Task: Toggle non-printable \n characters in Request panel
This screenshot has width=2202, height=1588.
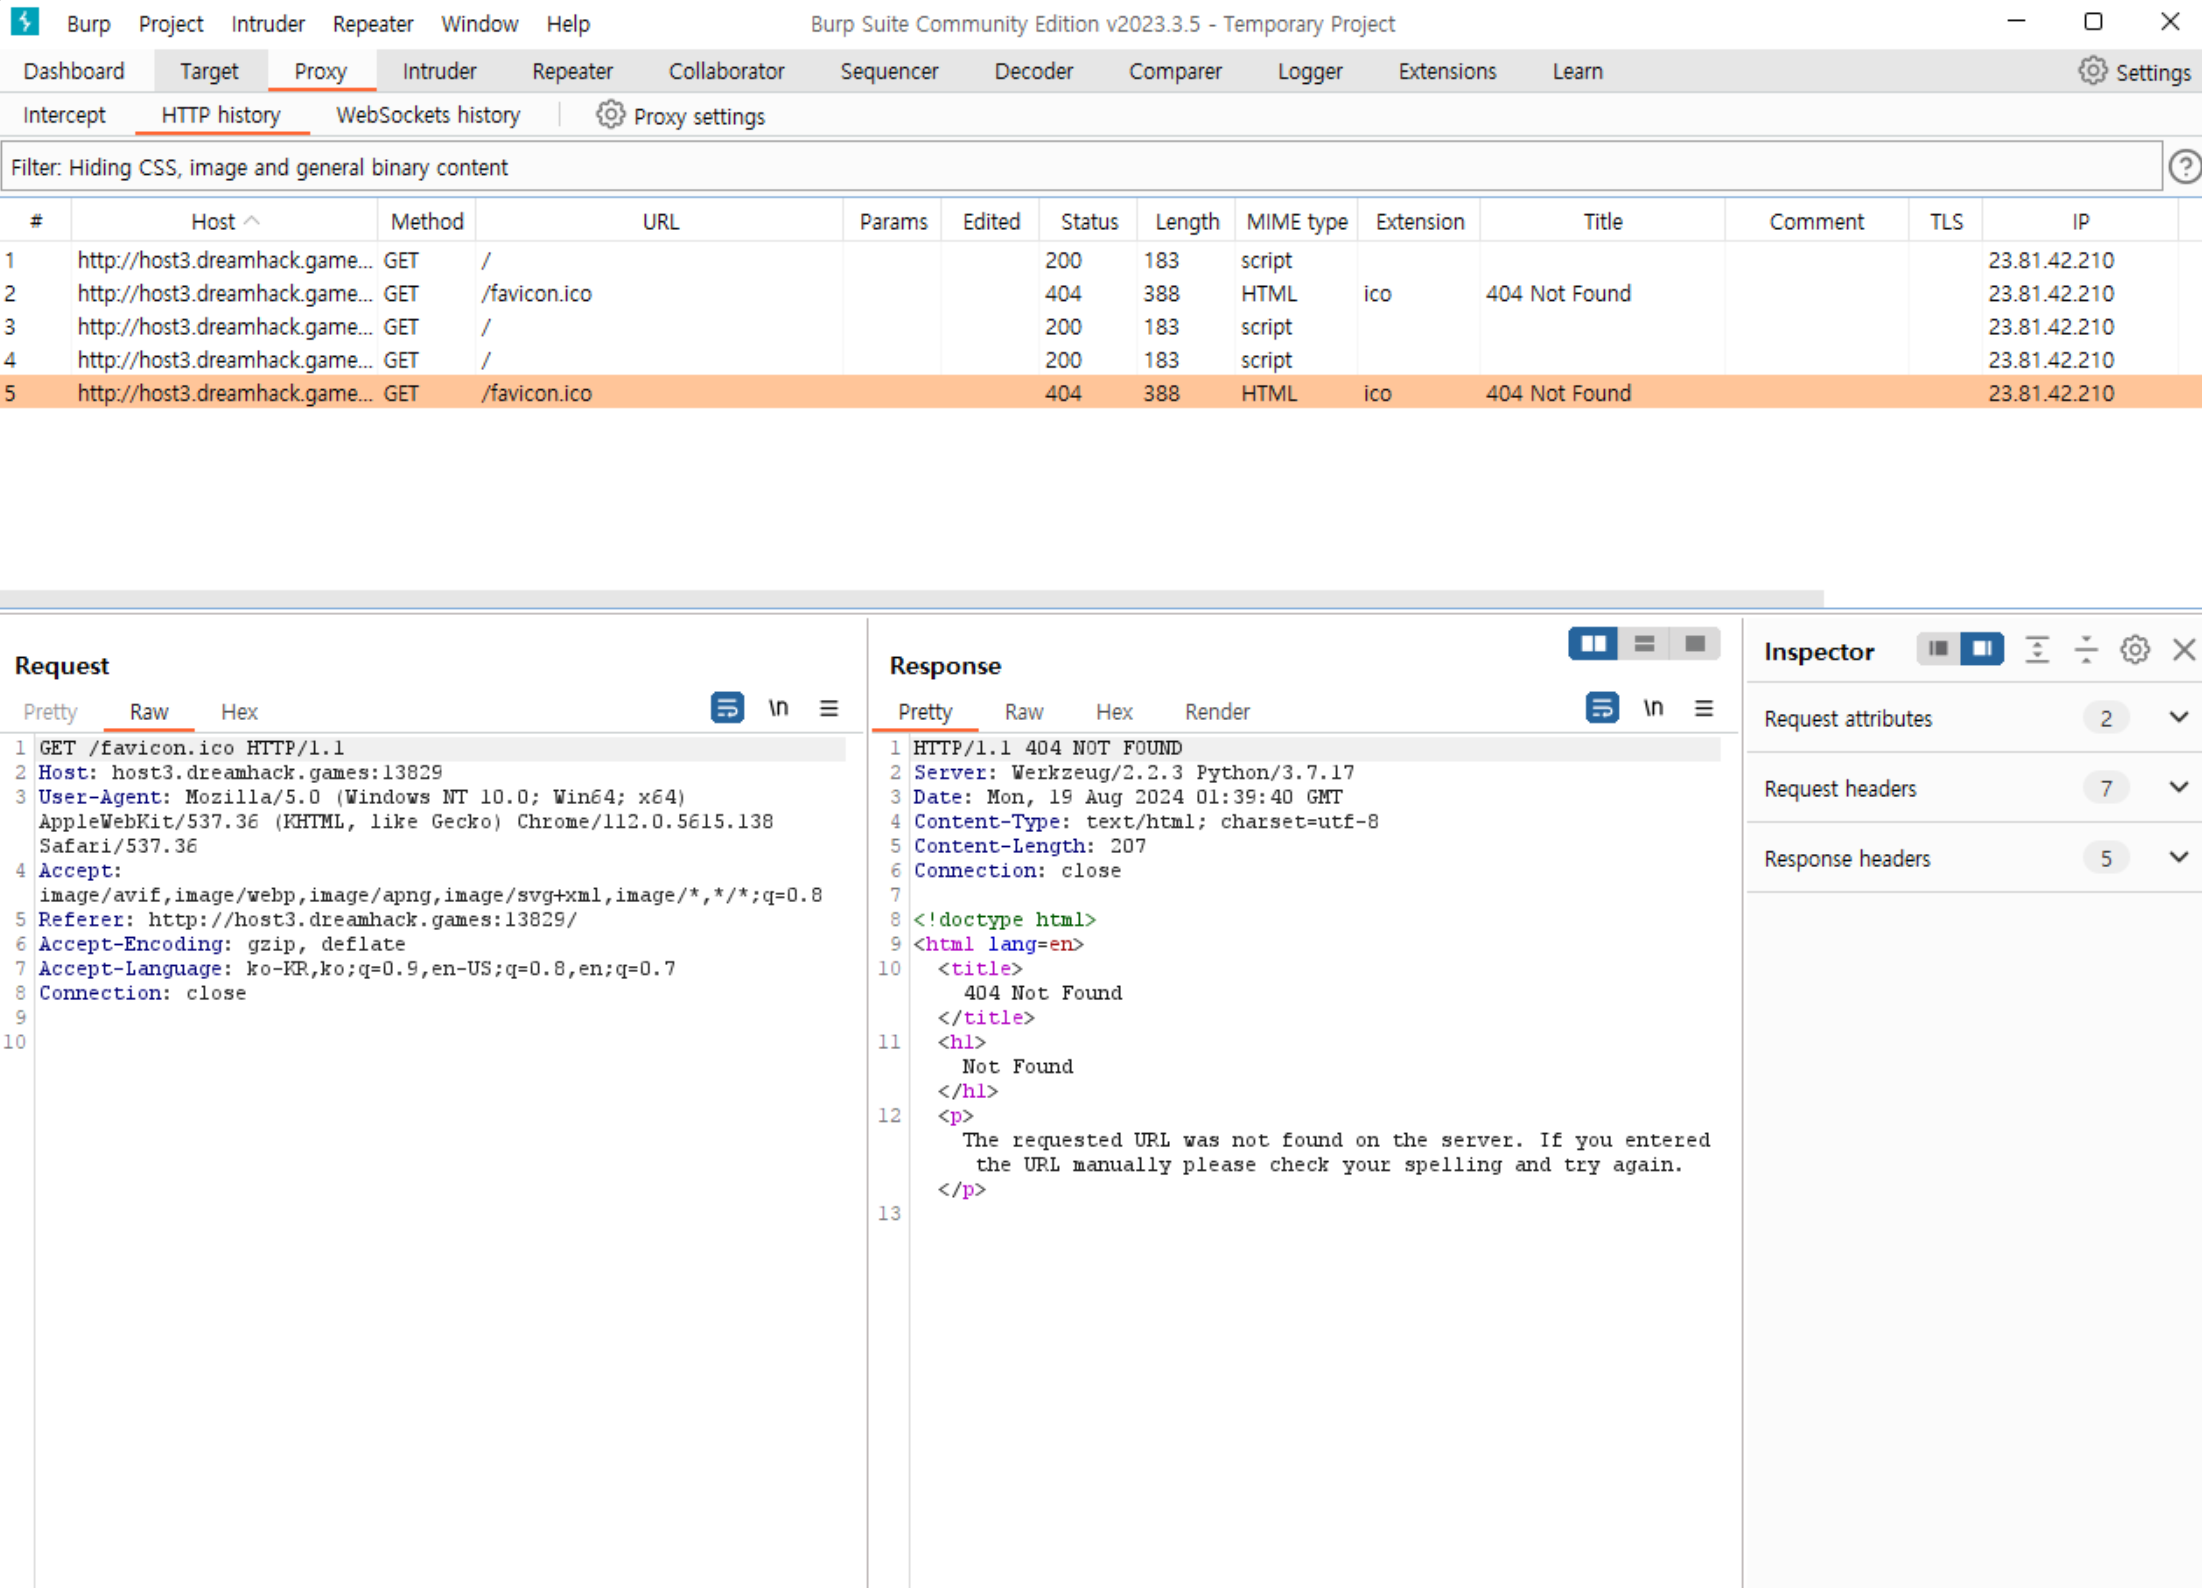Action: [x=778, y=708]
